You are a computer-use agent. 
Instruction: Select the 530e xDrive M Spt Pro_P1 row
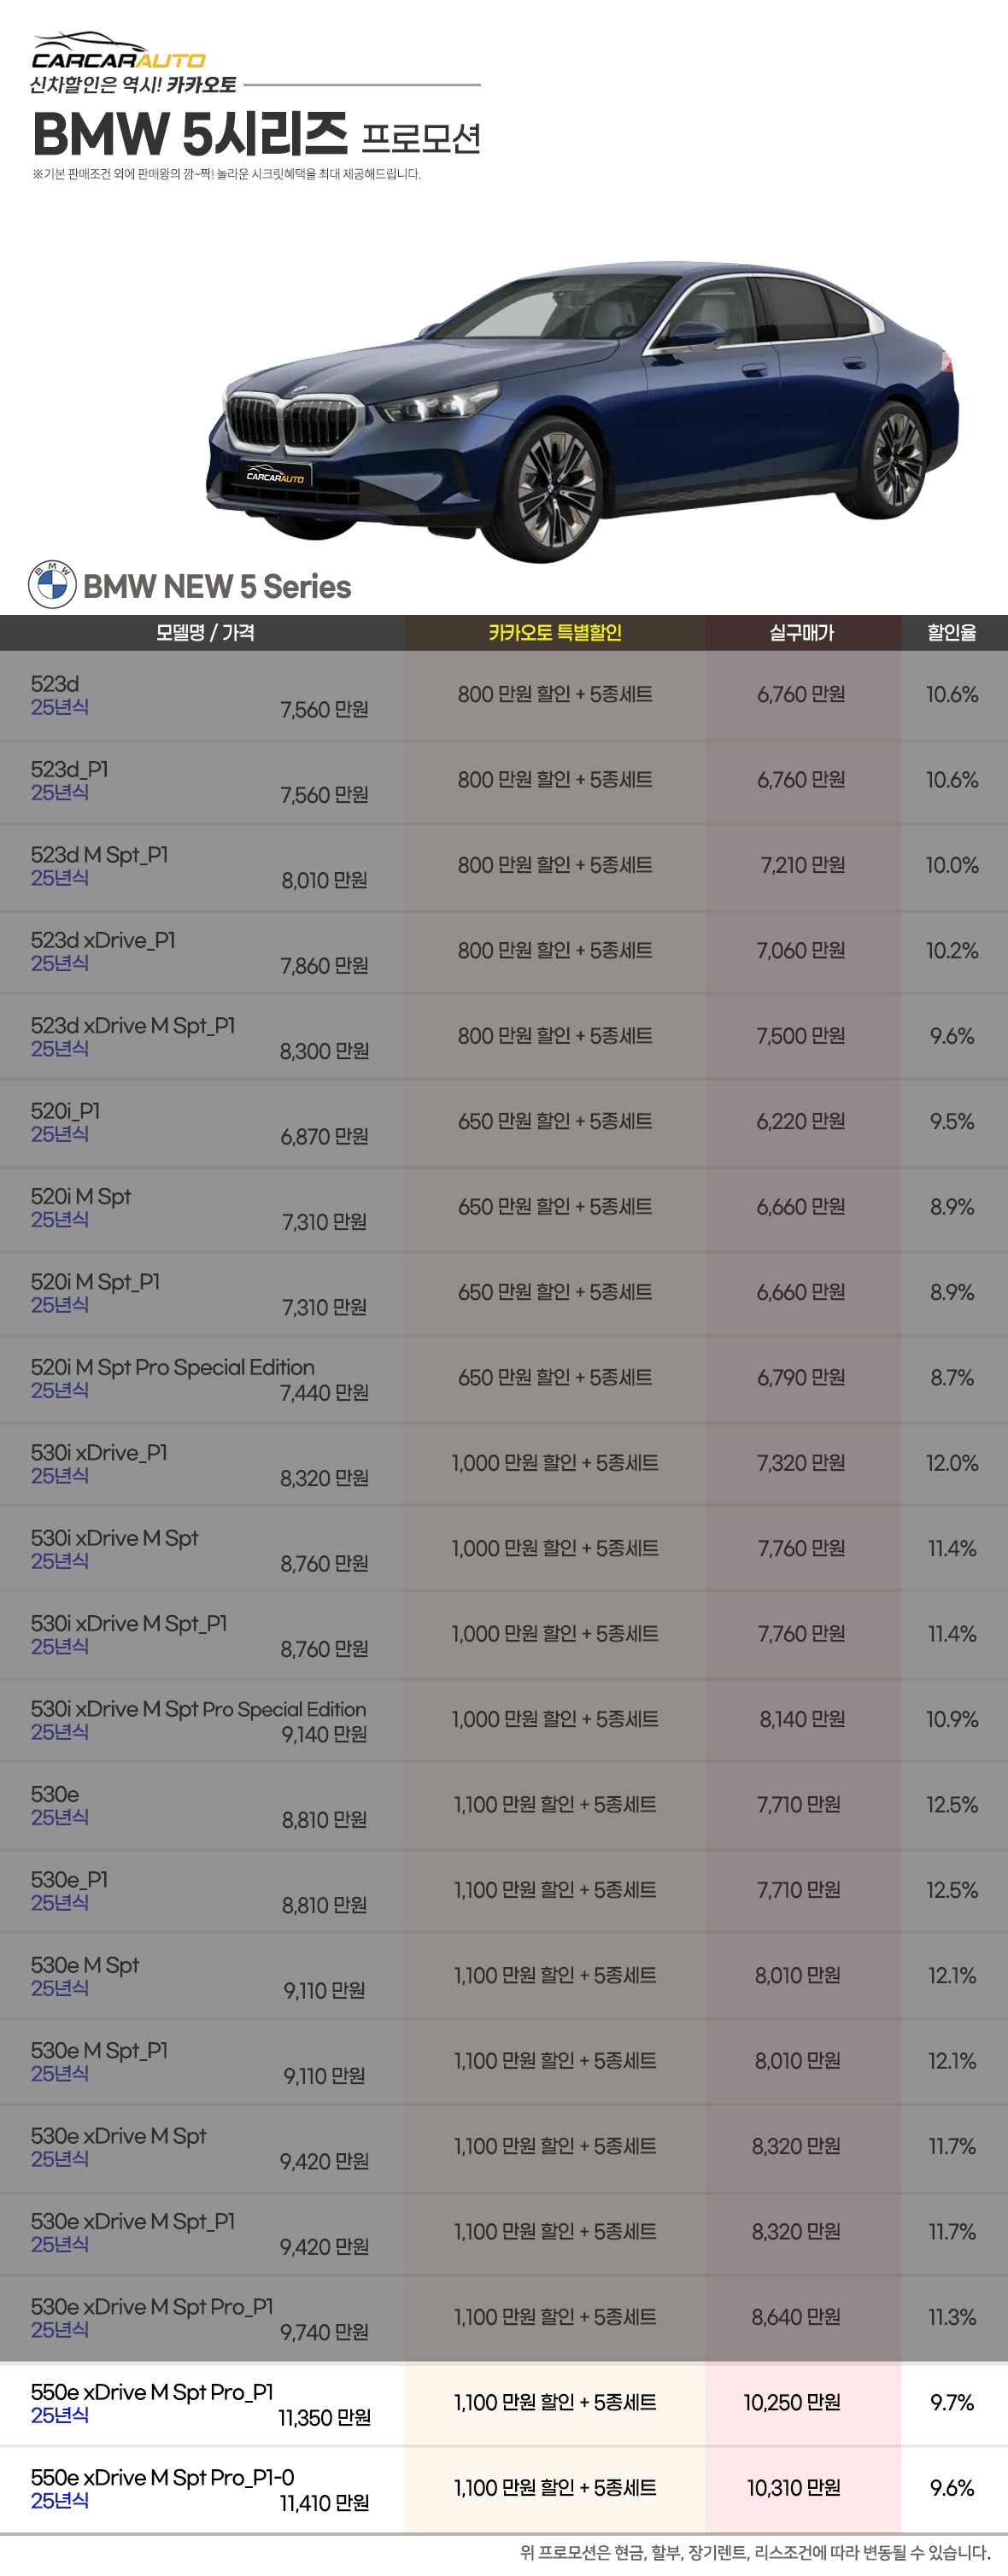tap(504, 2318)
